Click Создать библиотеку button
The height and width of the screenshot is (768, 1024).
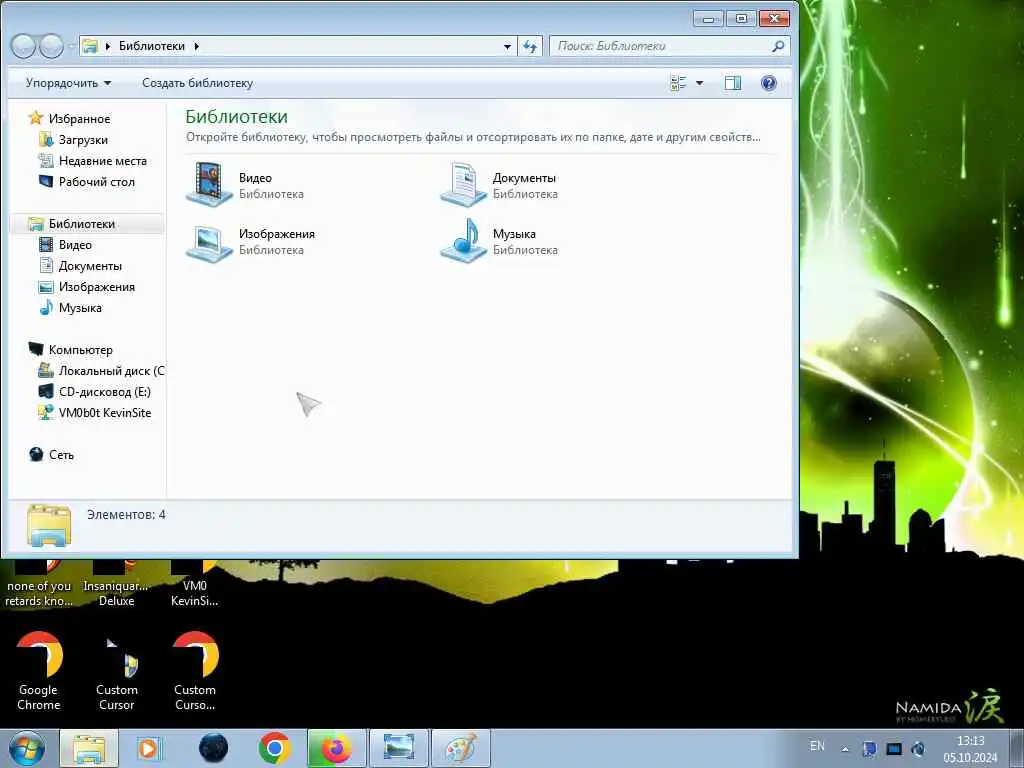197,83
